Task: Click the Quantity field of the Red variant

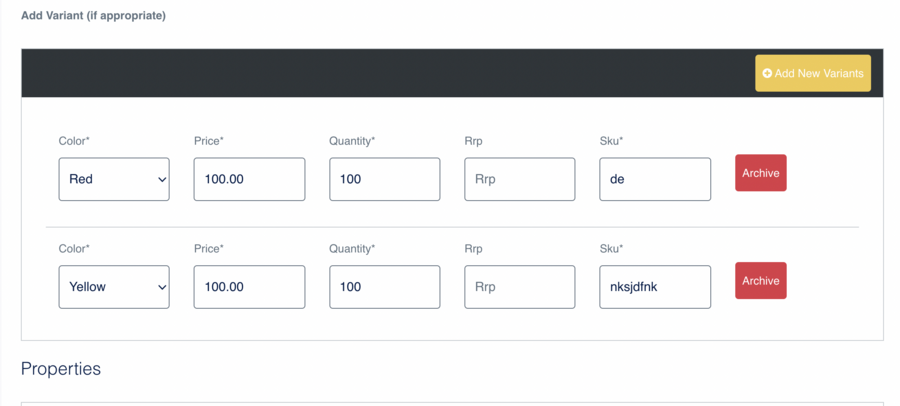Action: [385, 179]
